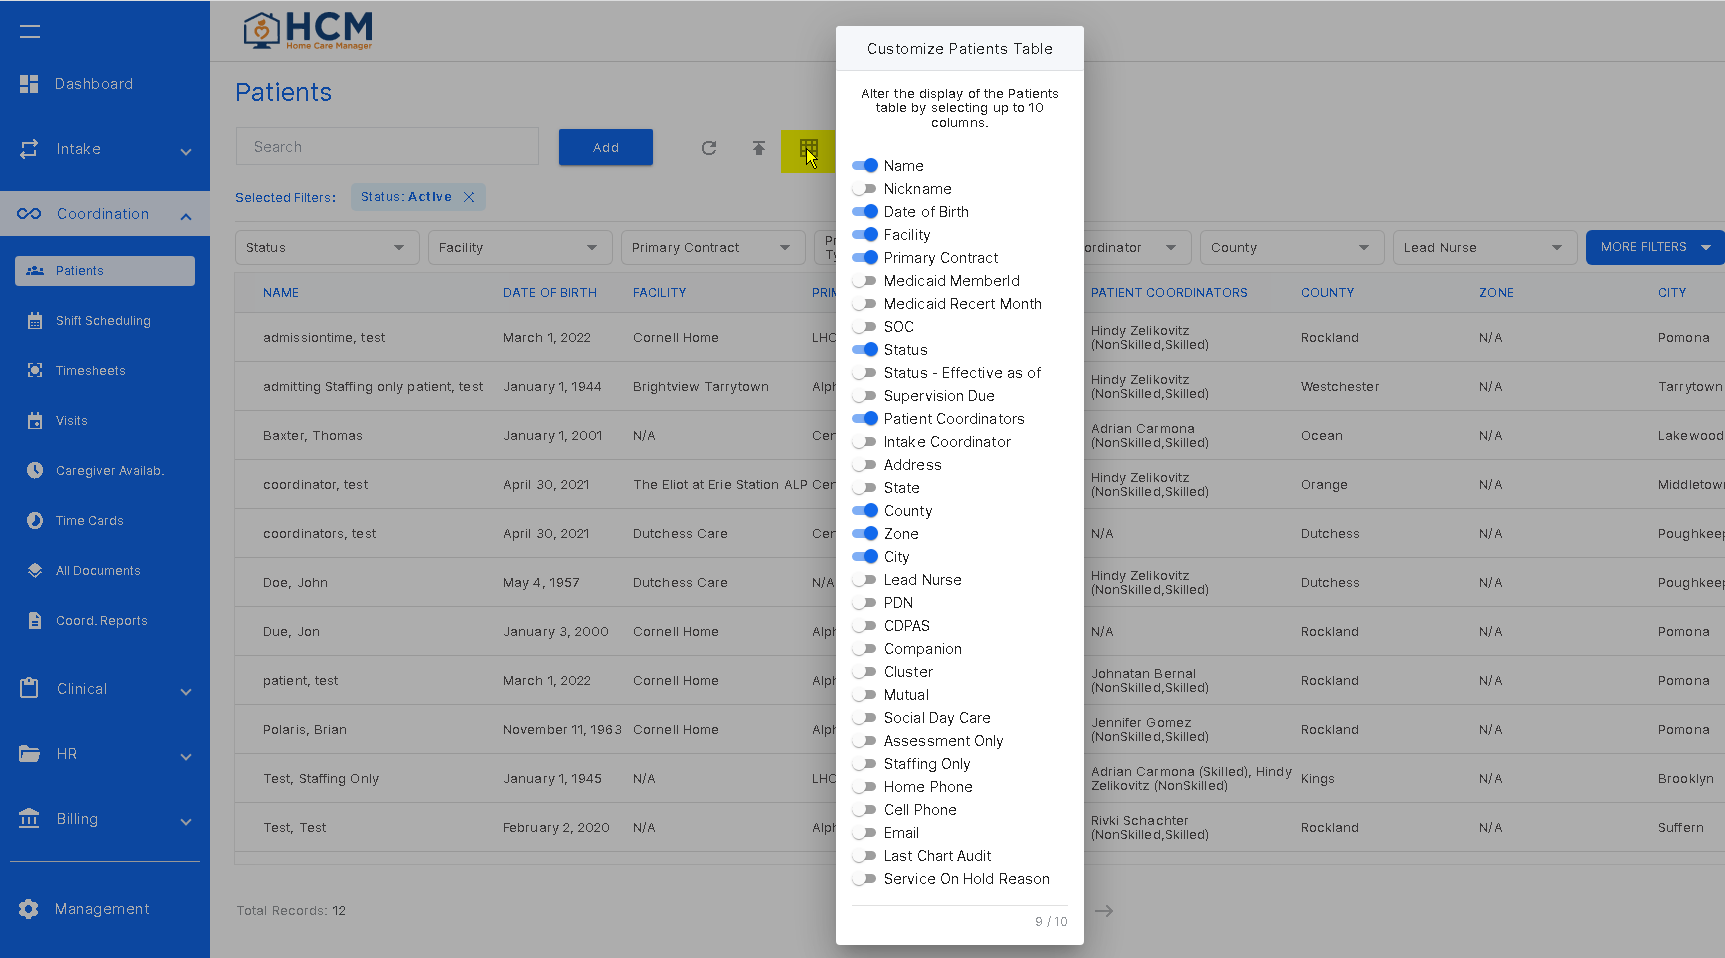Click the Caregiver Availab. clock icon
This screenshot has width=1725, height=958.
[35, 471]
